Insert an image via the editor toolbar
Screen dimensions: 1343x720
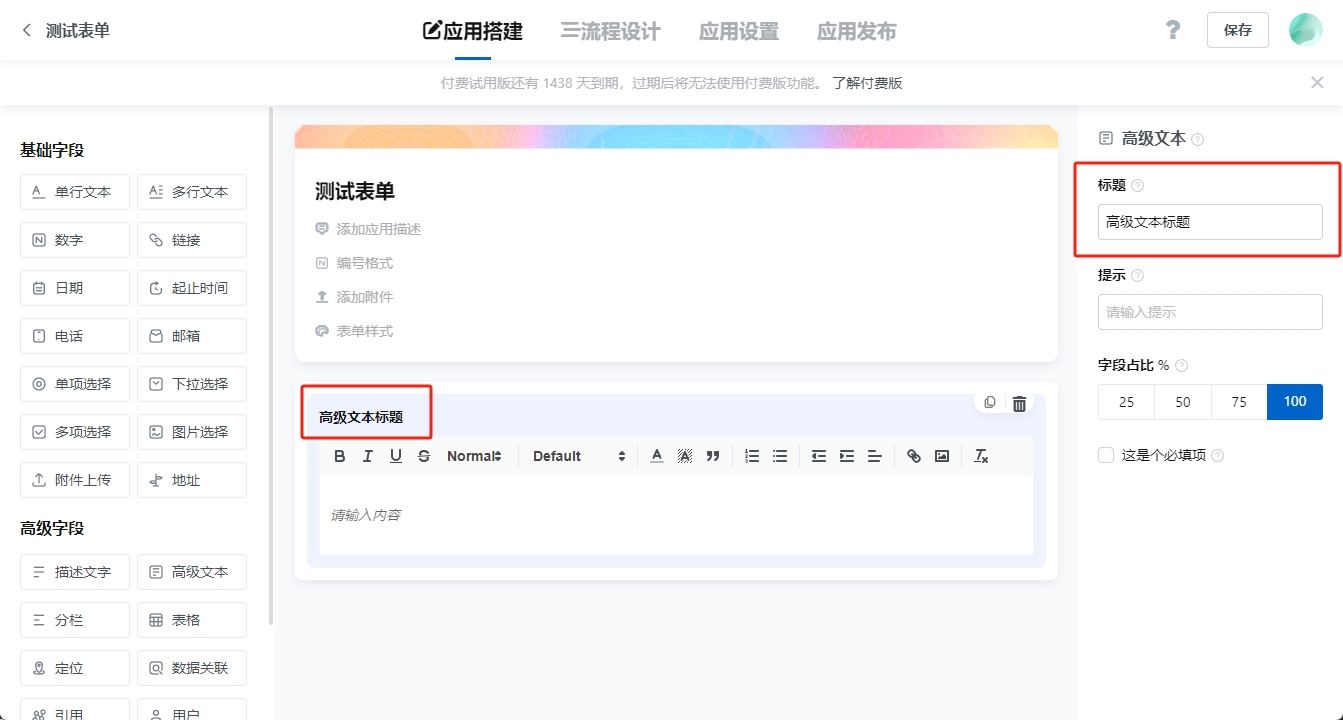coord(941,456)
